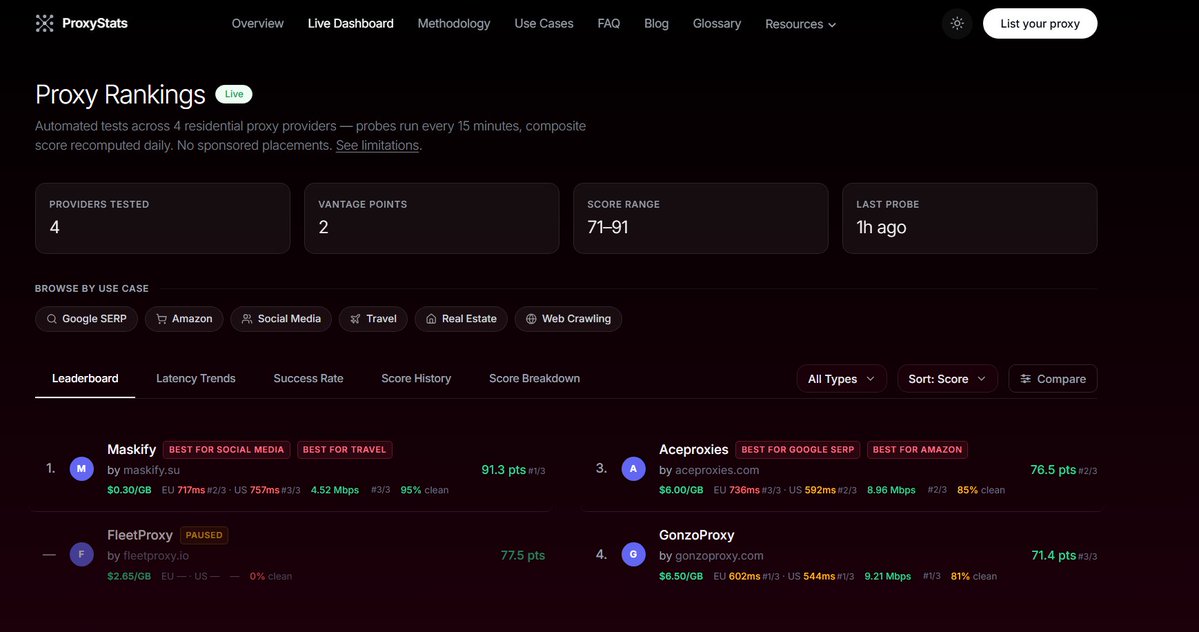This screenshot has height=632, width=1199.
Task: Click the Compare button
Action: [1053, 379]
